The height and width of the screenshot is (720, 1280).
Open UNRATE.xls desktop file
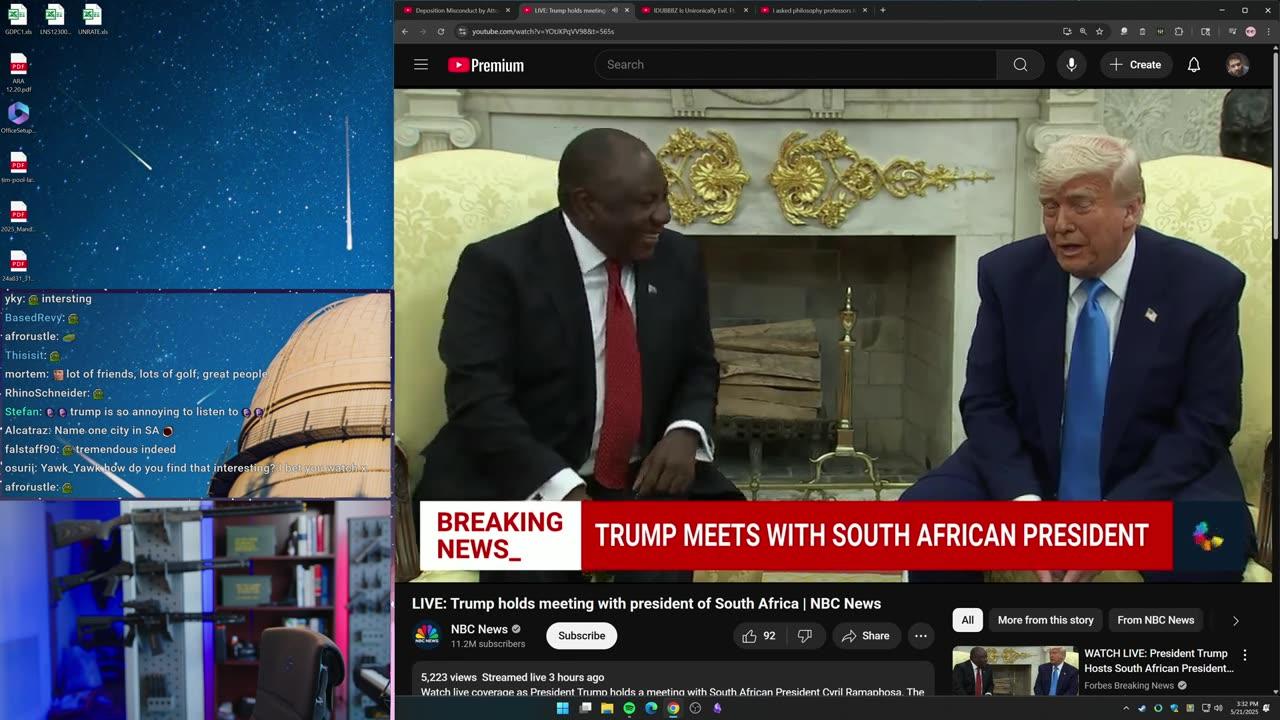[92, 20]
